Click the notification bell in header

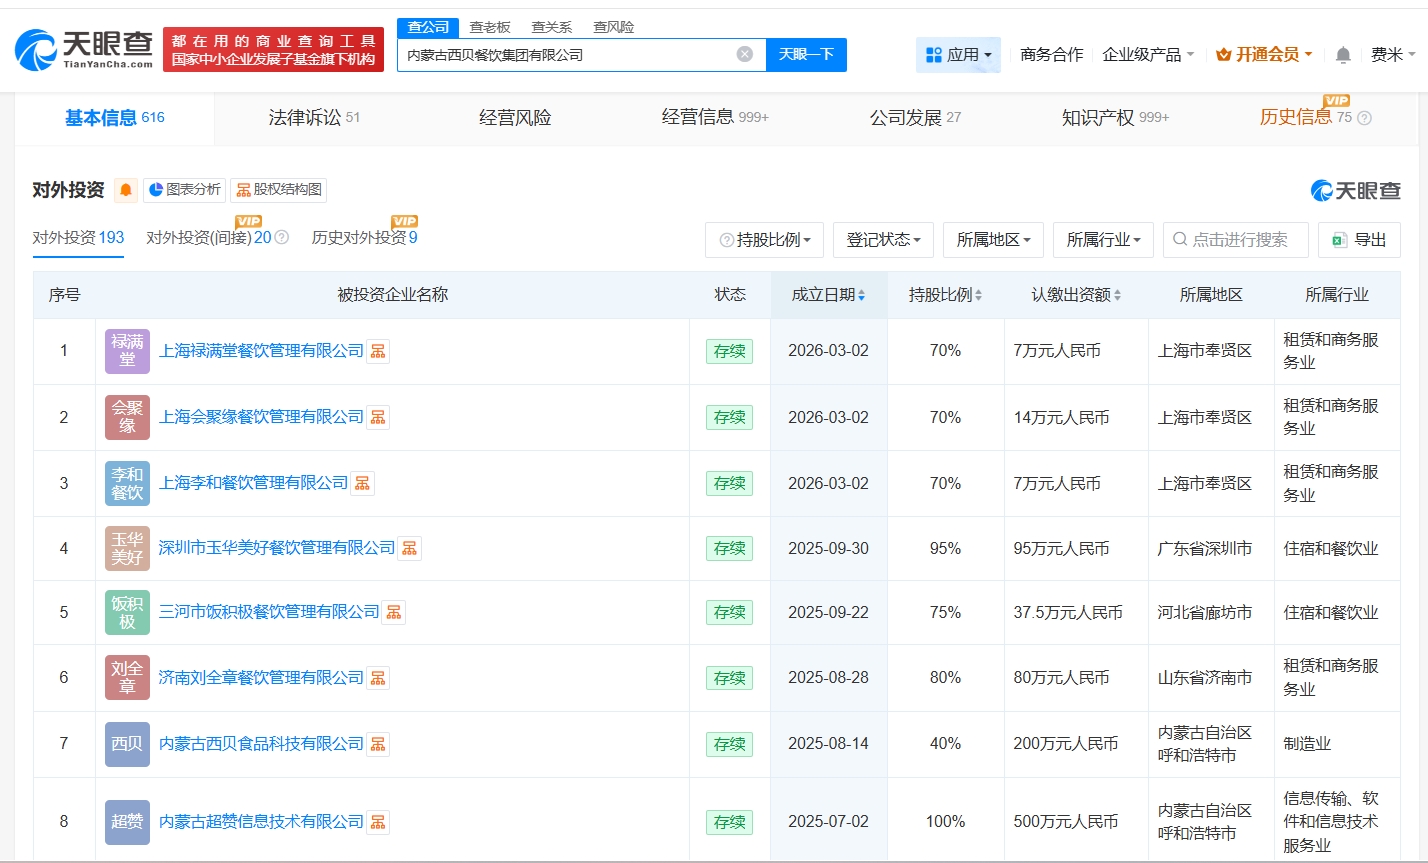(1343, 55)
